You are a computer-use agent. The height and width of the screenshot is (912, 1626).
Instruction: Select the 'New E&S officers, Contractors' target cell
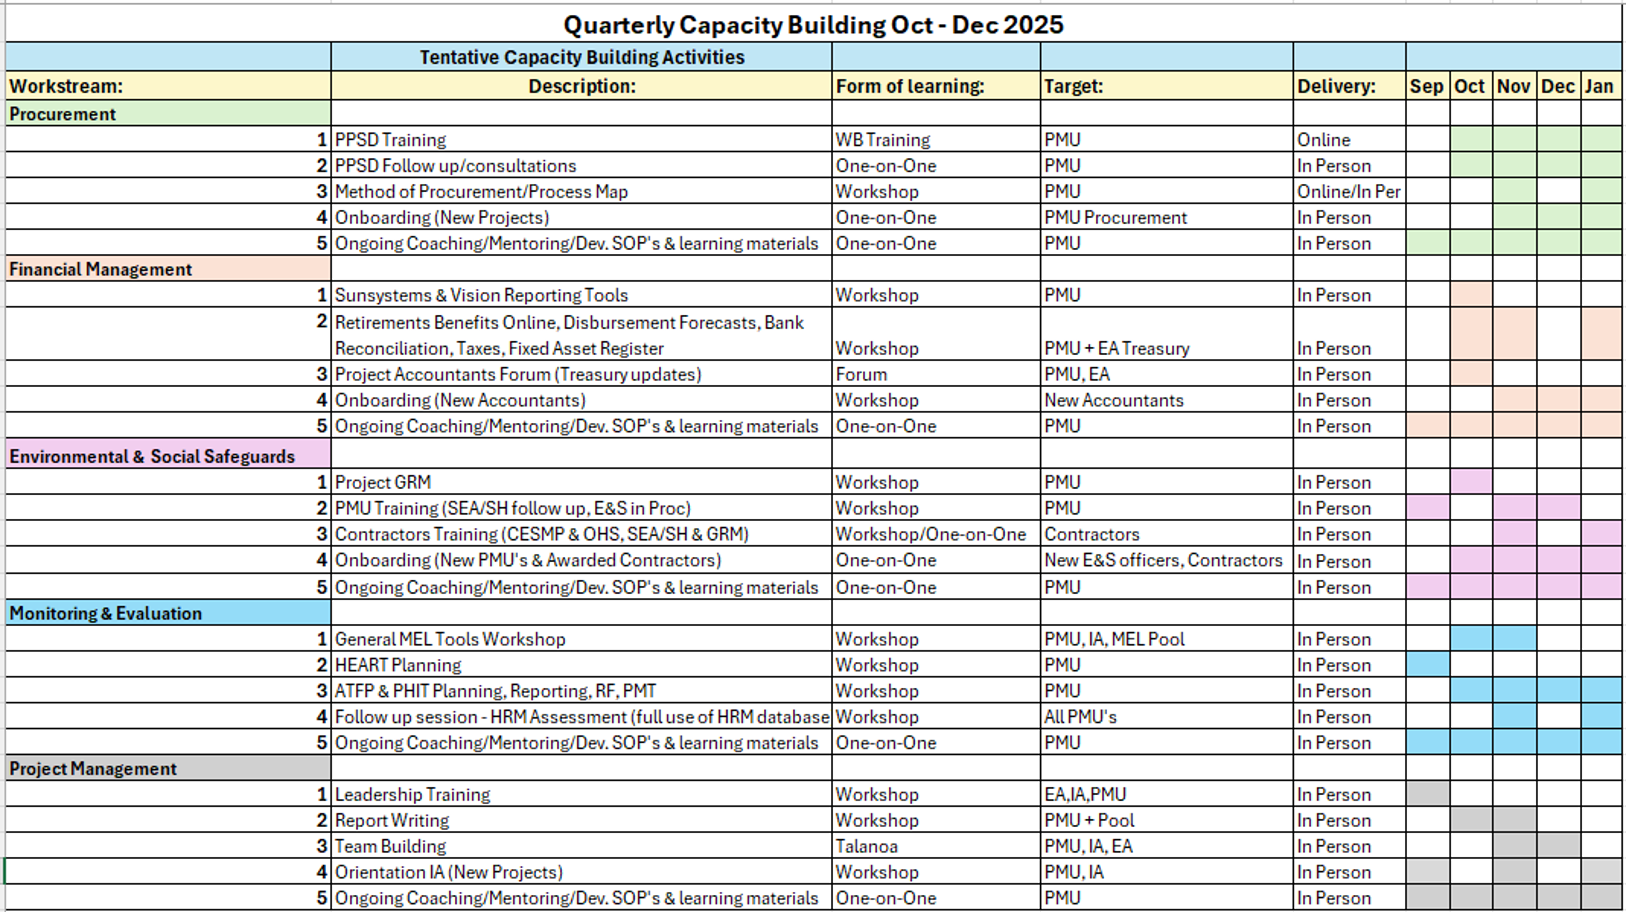tap(1165, 560)
